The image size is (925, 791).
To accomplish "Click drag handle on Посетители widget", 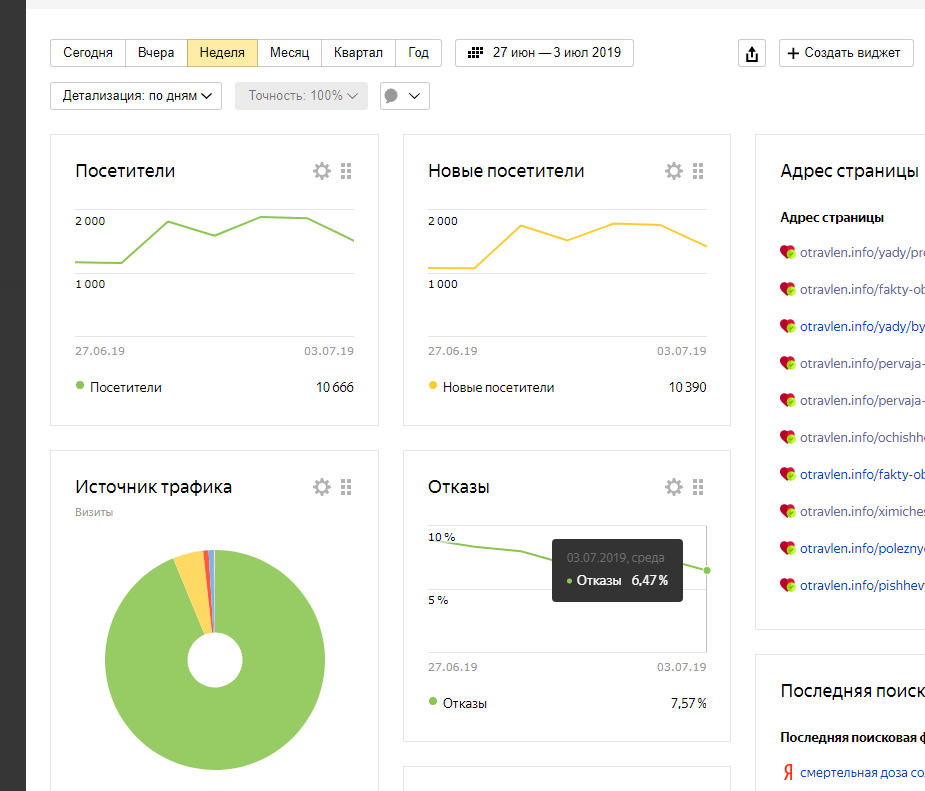I will (x=346, y=171).
